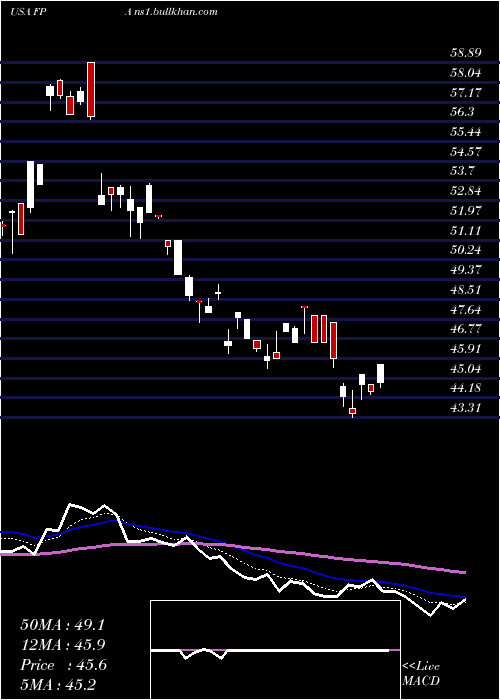Click the 48.51 price level label
The width and height of the screenshot is (500, 700).
pos(465,290)
